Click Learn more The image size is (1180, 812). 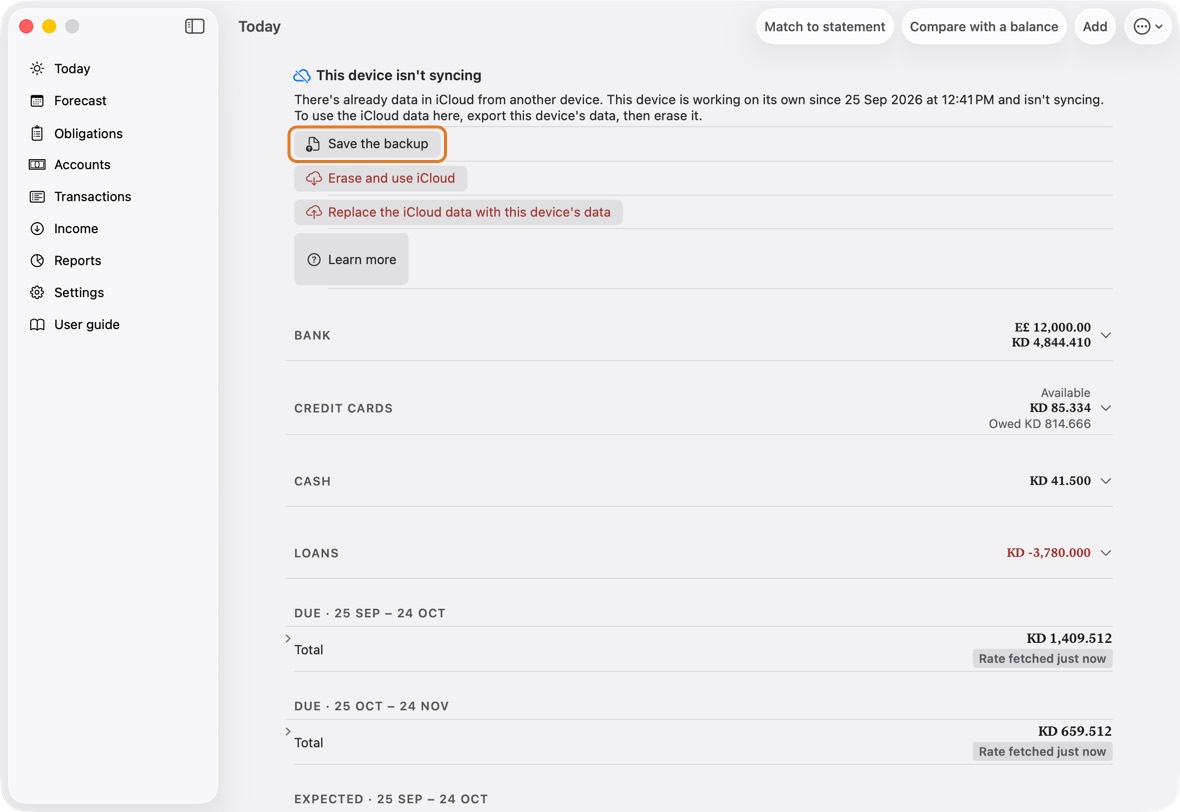351,260
